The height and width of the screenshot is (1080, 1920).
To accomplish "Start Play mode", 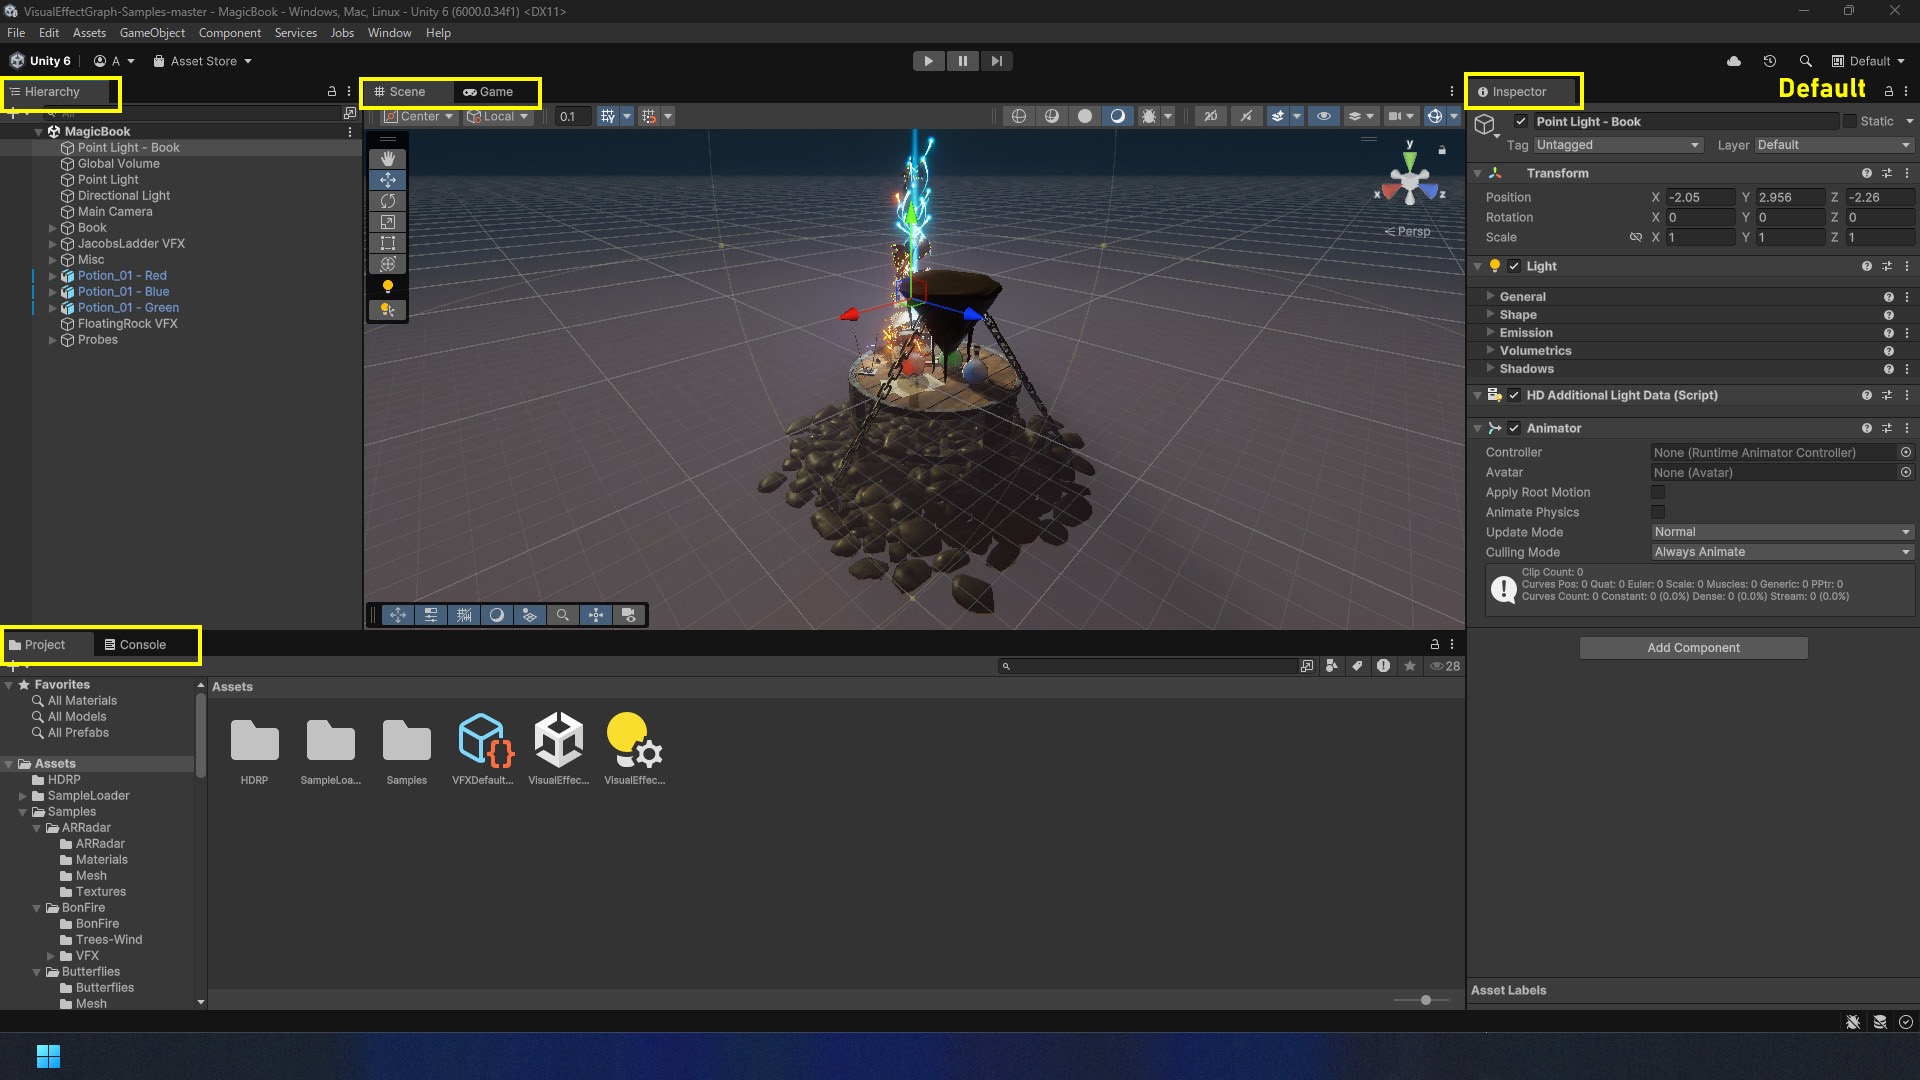I will click(x=929, y=61).
